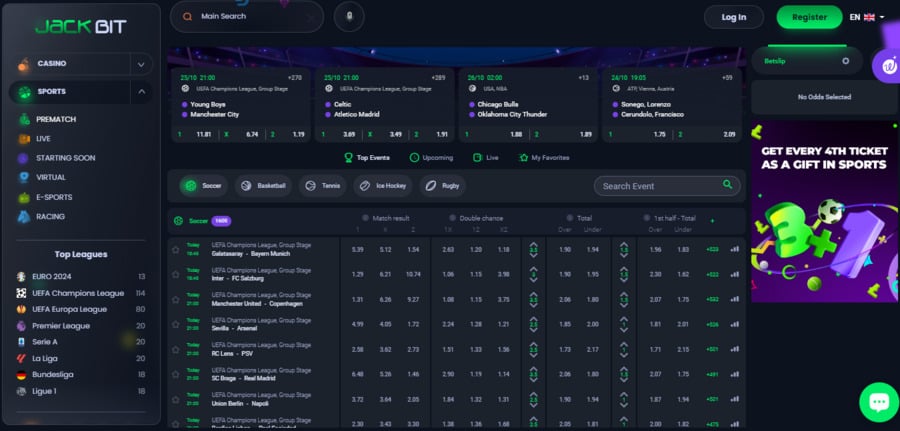Open the live chat bubble
This screenshot has width=900, height=431.
pyautogui.click(x=879, y=402)
